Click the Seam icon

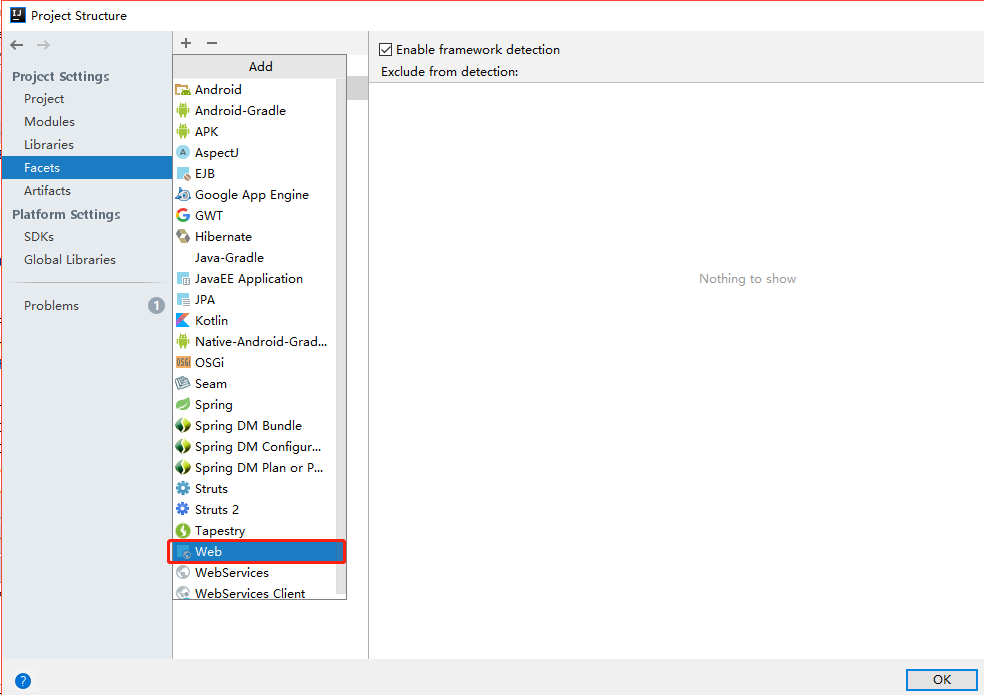(x=183, y=384)
